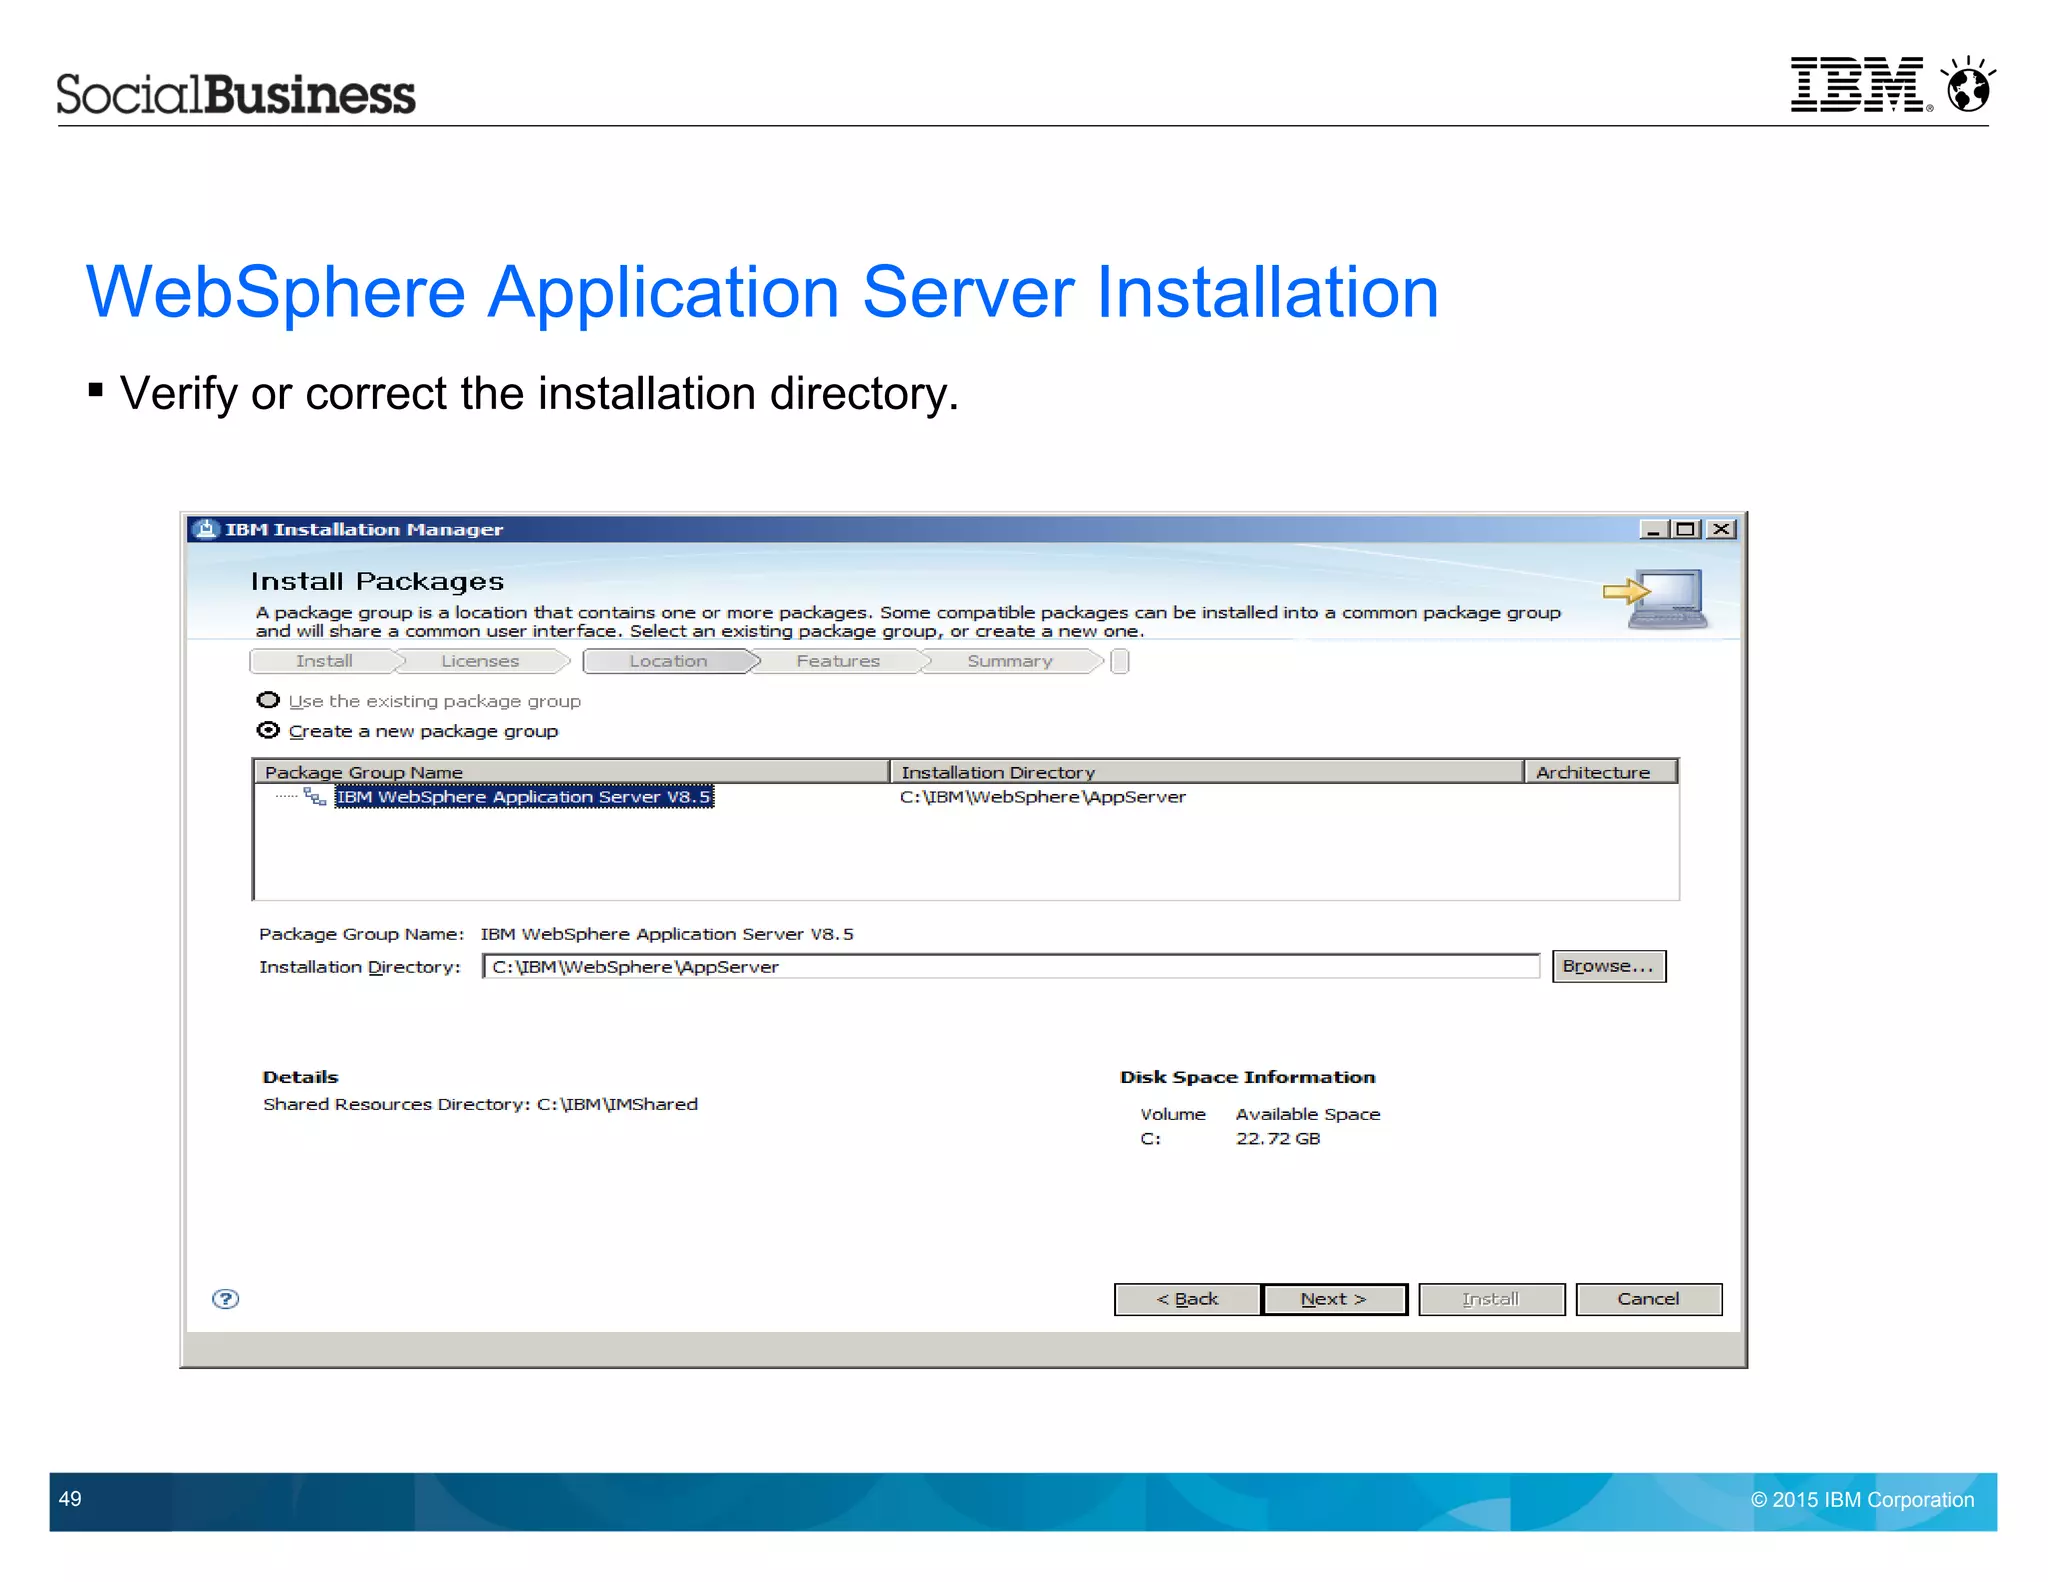Image resolution: width=2048 pixels, height=1582 pixels.
Task: Click the package group tree icon
Action: pos(315,797)
